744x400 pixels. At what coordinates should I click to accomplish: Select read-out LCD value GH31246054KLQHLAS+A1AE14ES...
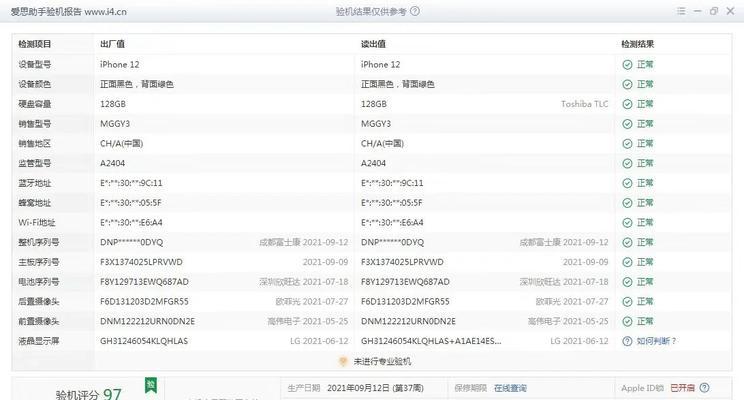tap(431, 341)
